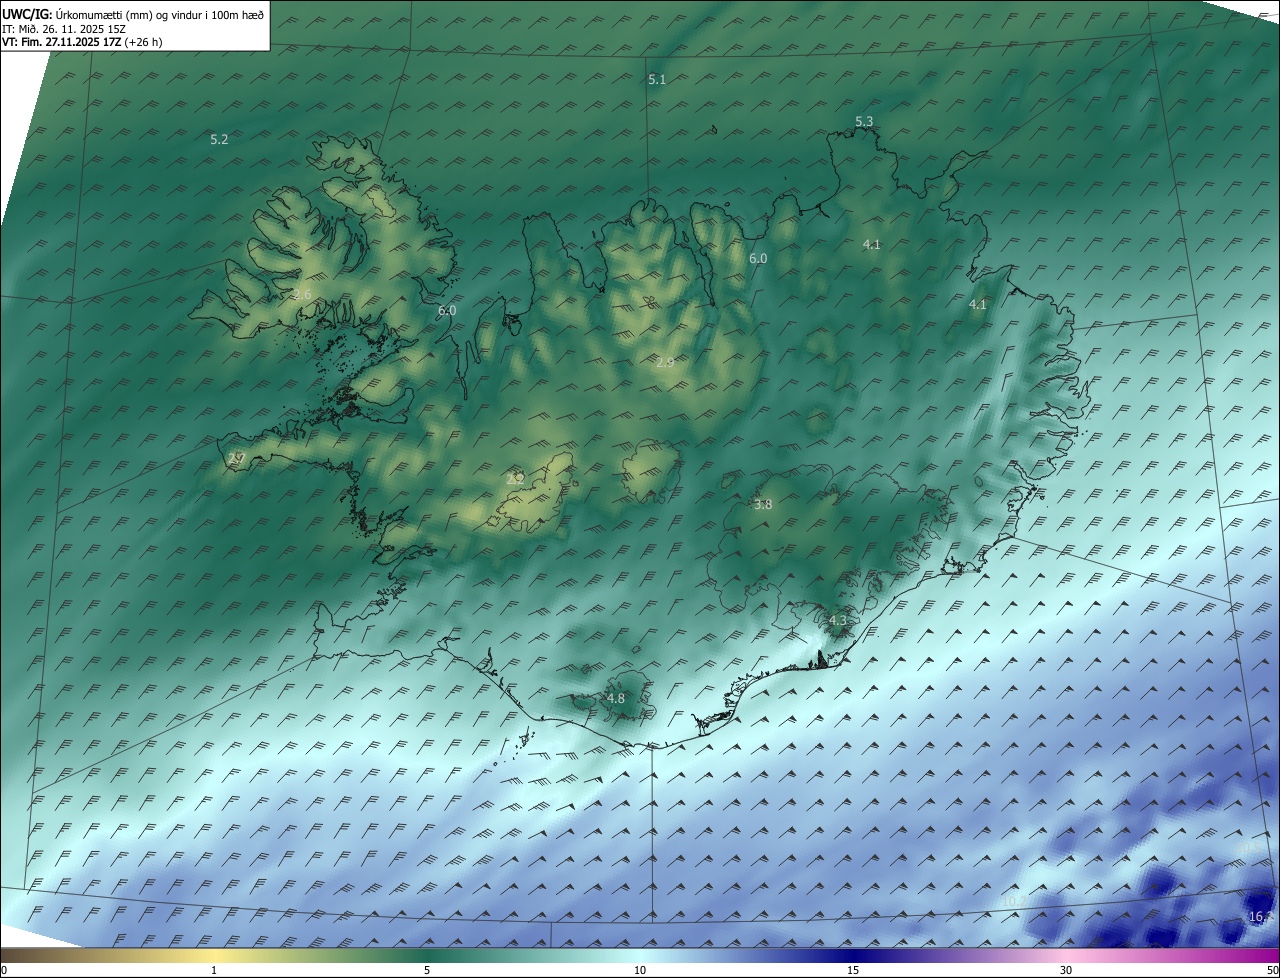Click the 10 tick on color scale
Viewport: 1280px width, 978px height.
point(640,971)
